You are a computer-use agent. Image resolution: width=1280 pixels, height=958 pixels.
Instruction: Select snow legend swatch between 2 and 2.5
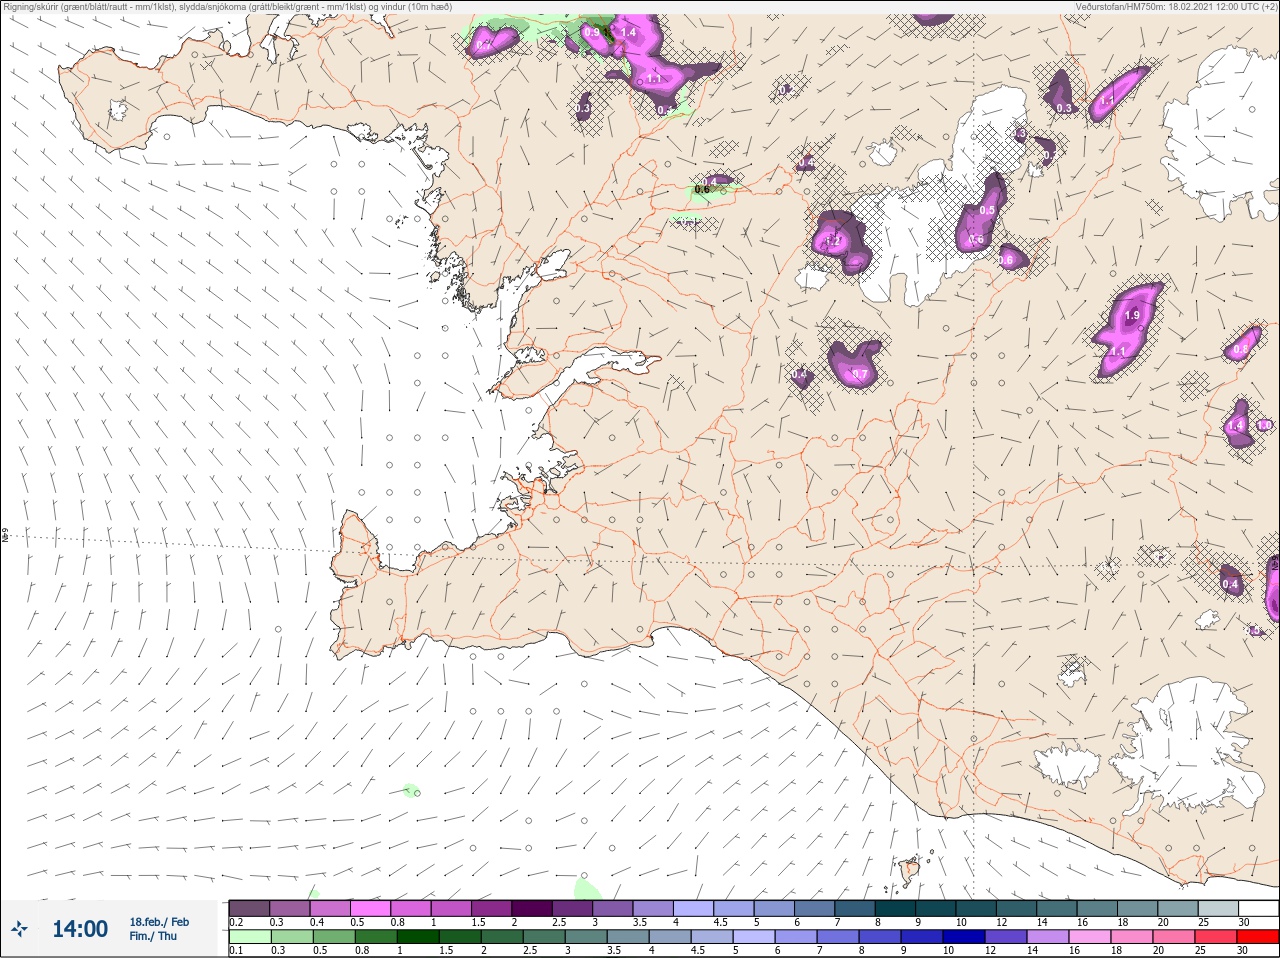533,908
